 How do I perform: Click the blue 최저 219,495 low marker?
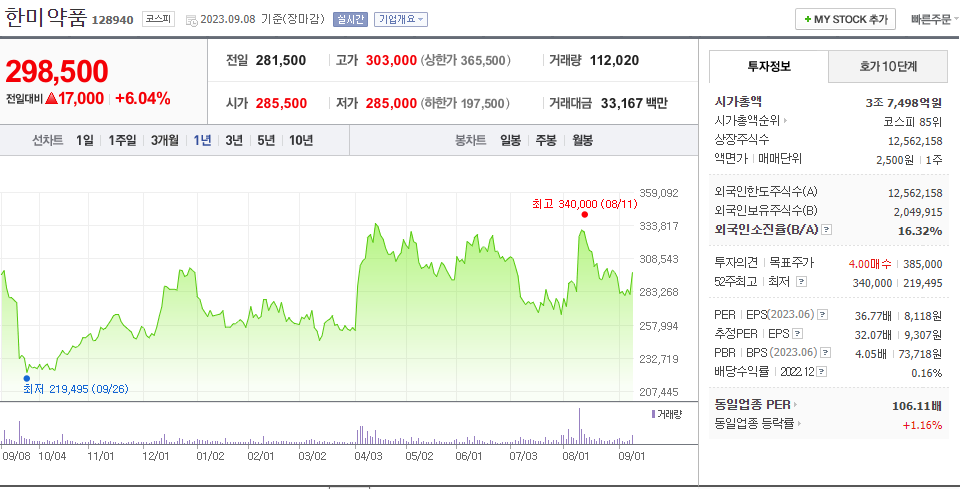pos(26,378)
